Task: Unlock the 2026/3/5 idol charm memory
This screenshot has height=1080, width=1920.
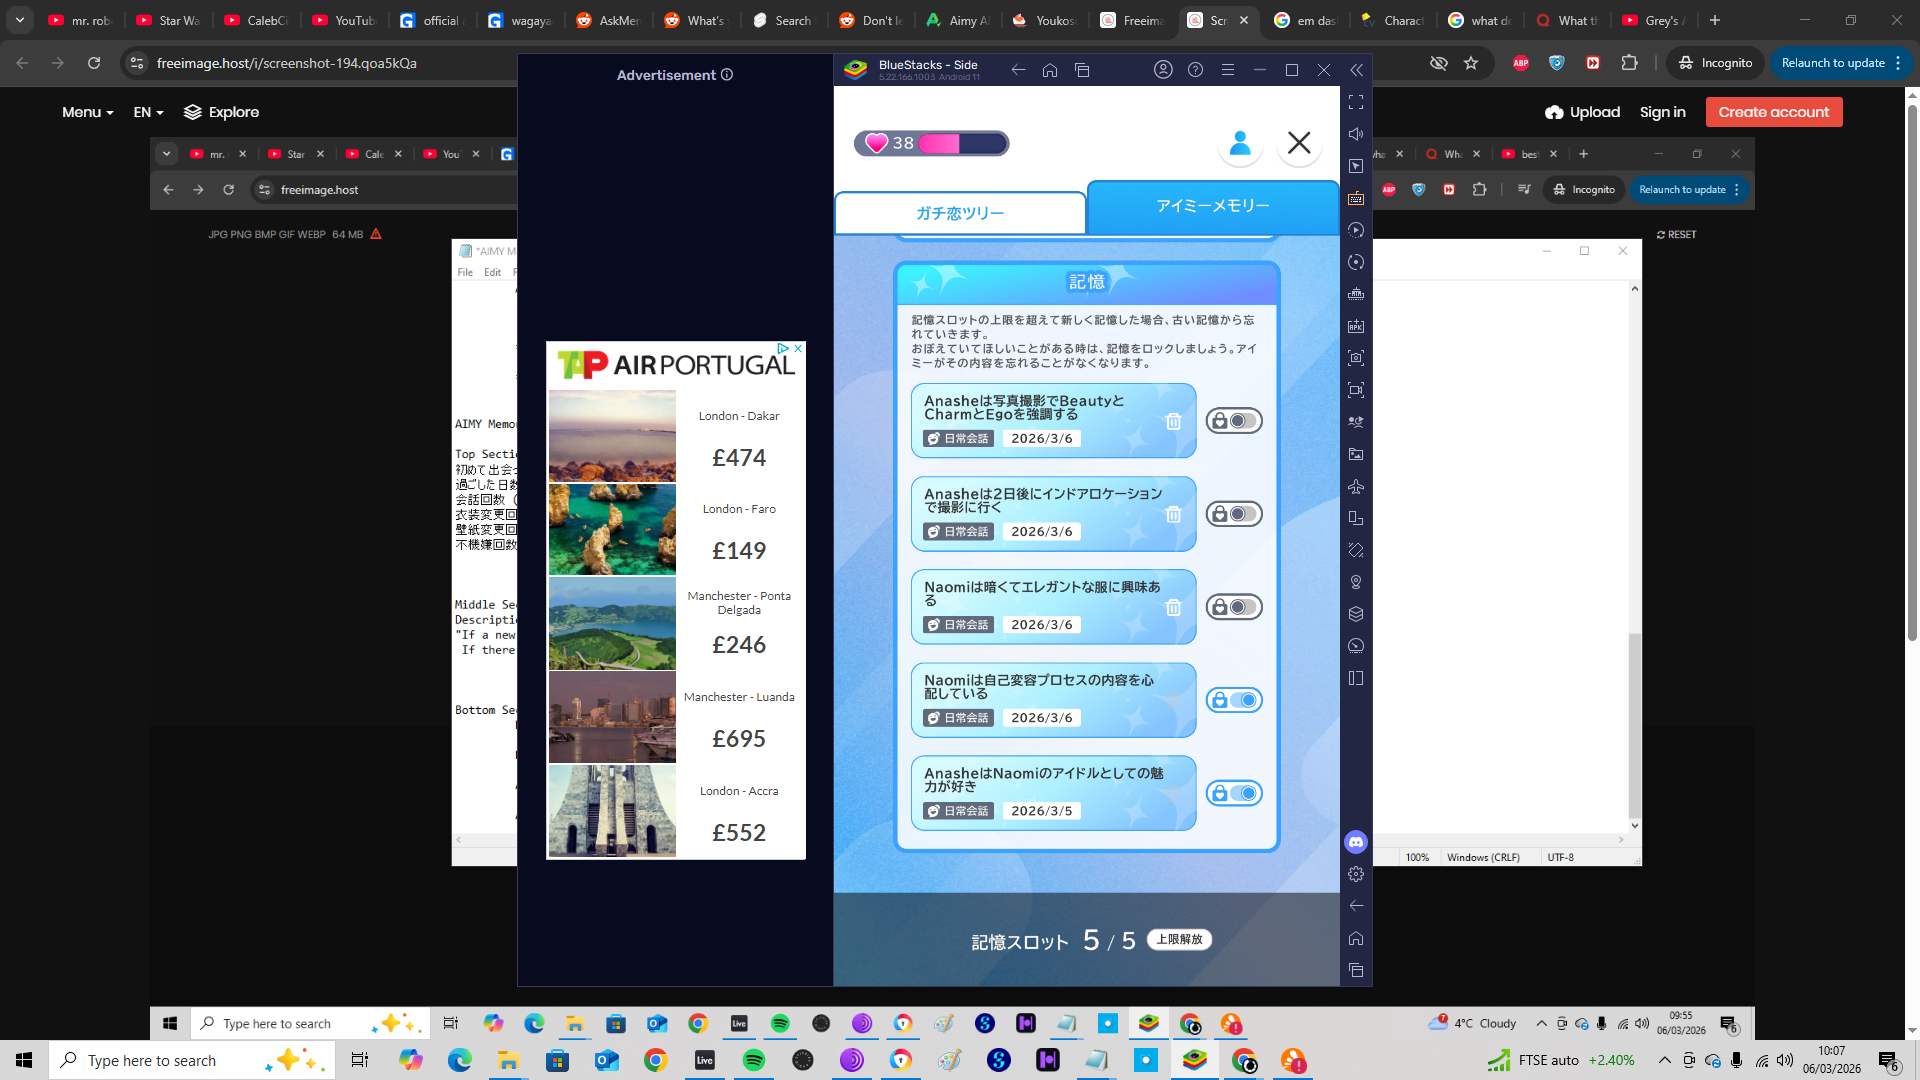Action: click(1234, 793)
